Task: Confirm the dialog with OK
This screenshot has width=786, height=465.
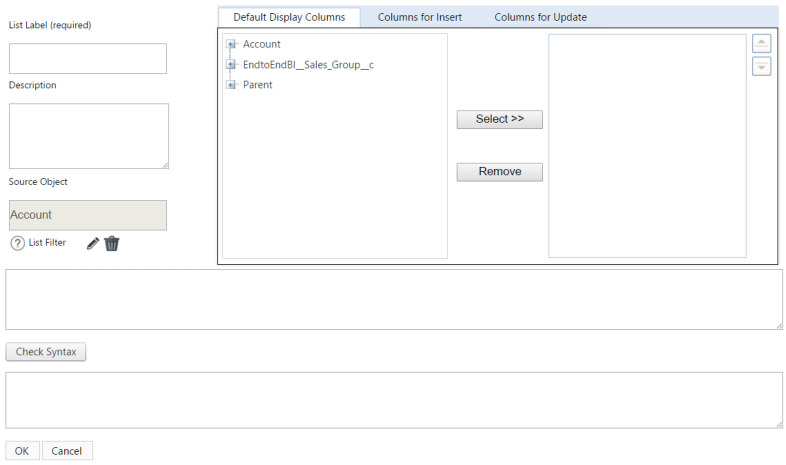Action: tap(21, 451)
